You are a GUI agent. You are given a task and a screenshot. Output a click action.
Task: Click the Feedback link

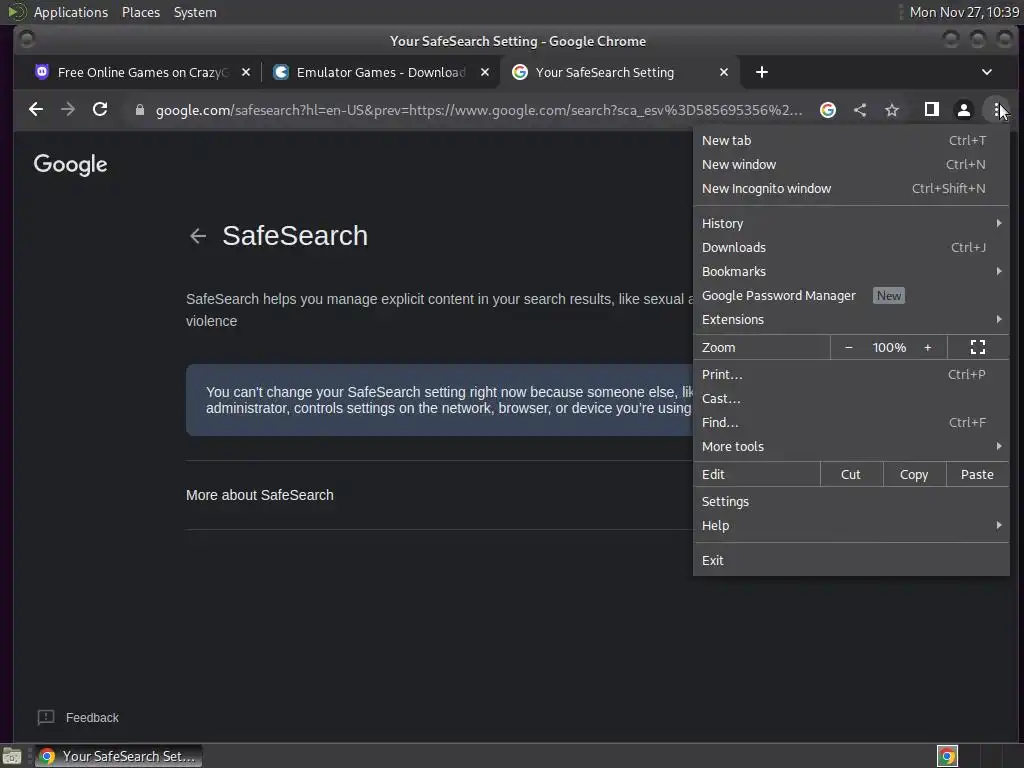pos(92,718)
